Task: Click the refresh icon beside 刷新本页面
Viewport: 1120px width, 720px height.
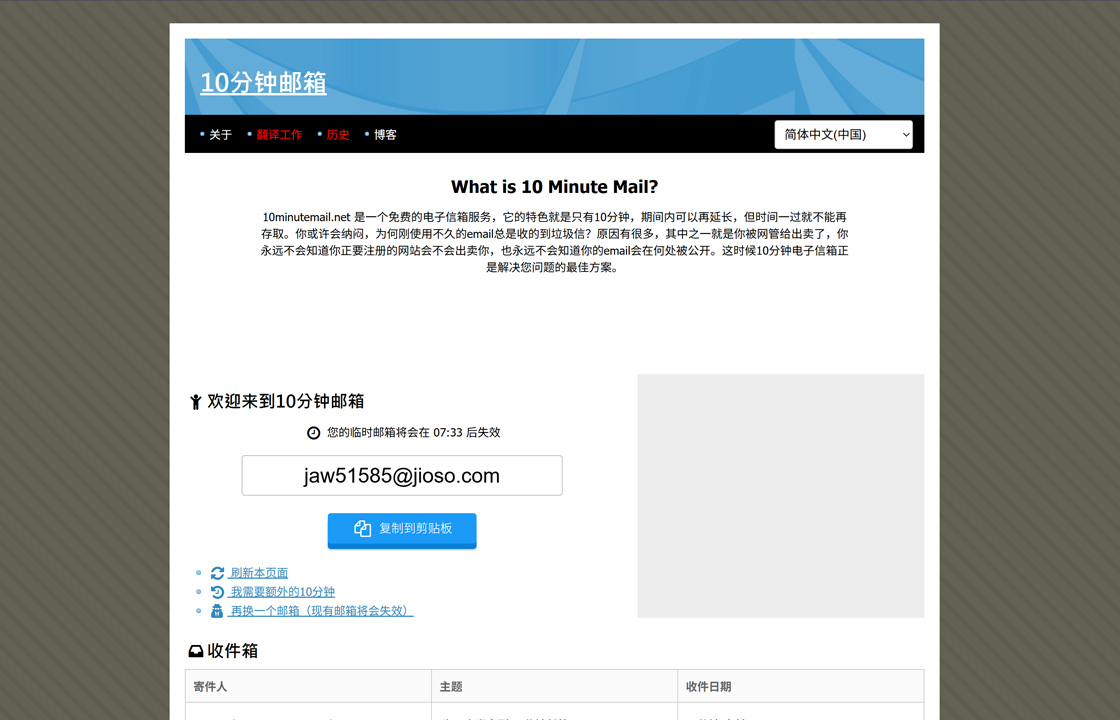Action: (217, 573)
